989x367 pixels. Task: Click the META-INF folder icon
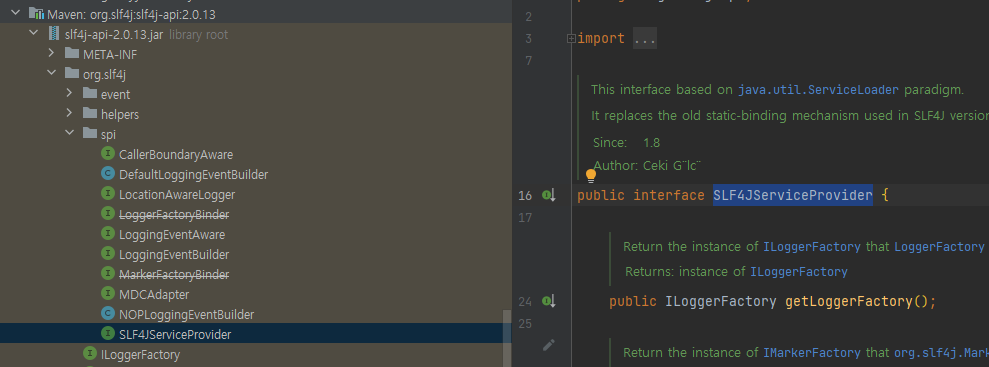point(72,54)
